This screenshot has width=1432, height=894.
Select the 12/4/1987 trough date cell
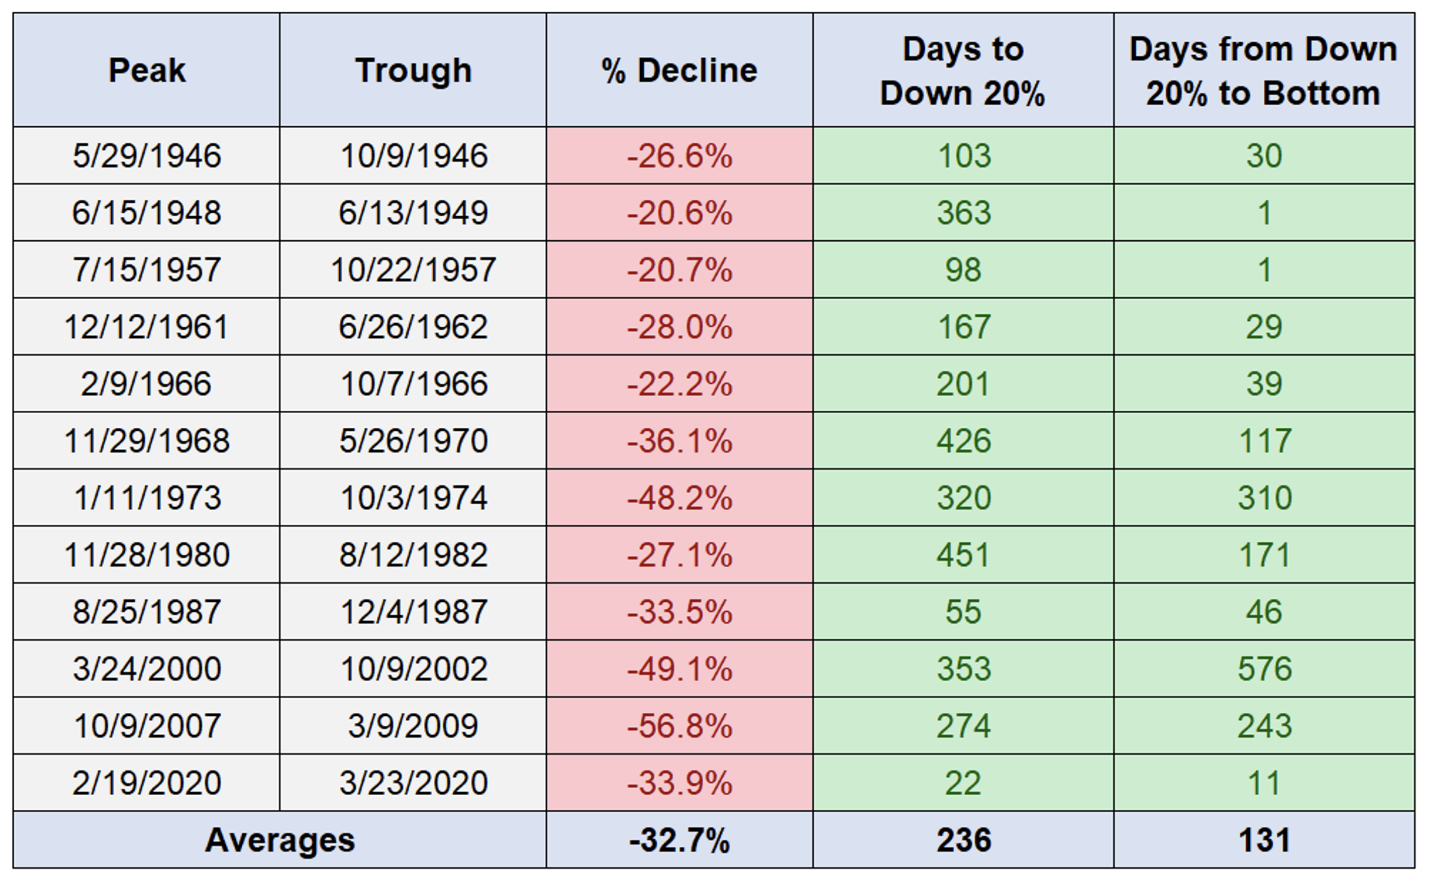[413, 612]
